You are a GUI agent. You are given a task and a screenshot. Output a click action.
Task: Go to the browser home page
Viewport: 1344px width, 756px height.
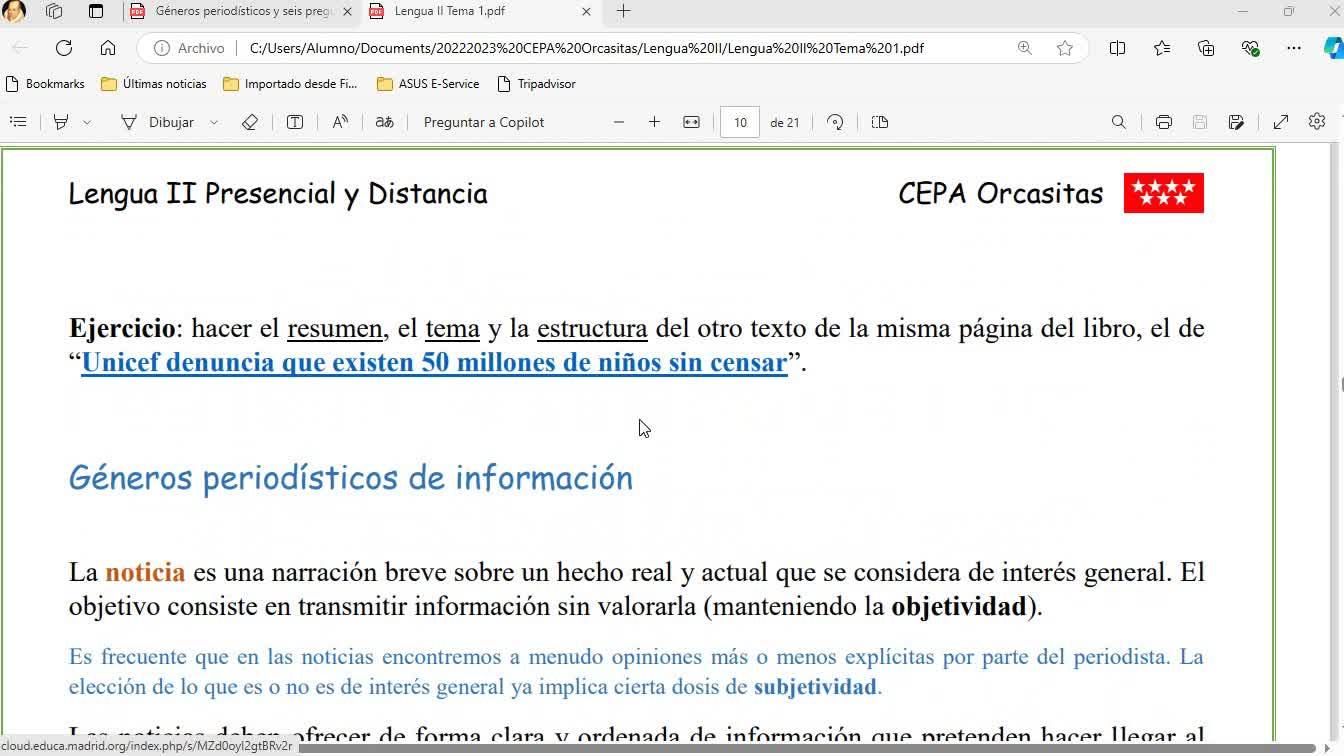pyautogui.click(x=108, y=48)
